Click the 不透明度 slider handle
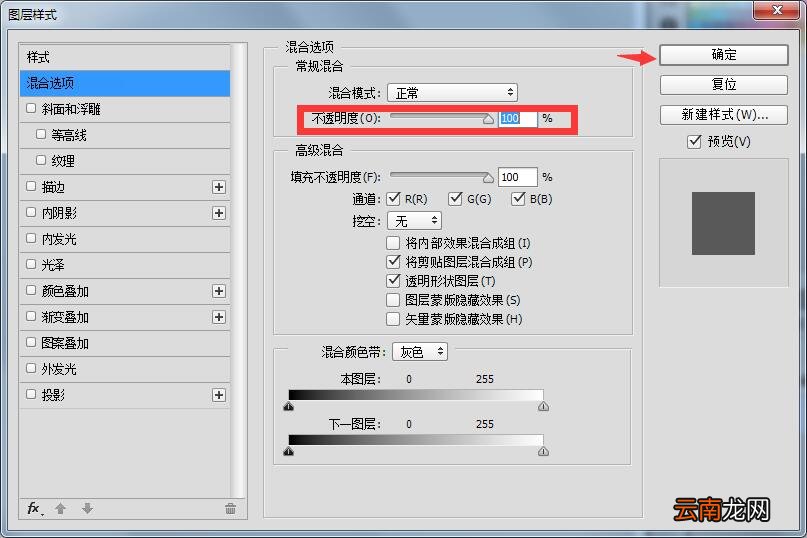 (488, 120)
